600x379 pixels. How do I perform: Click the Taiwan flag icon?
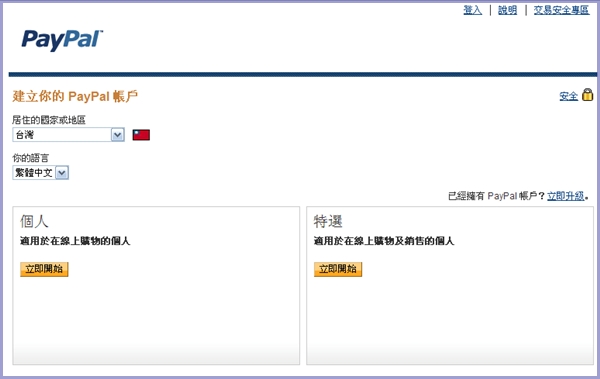click(141, 135)
